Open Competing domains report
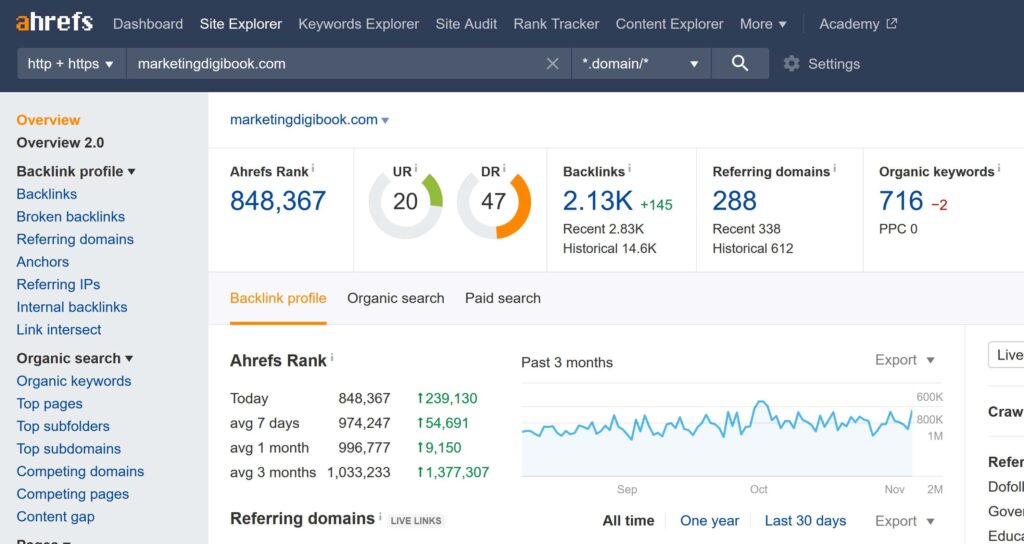 point(80,472)
